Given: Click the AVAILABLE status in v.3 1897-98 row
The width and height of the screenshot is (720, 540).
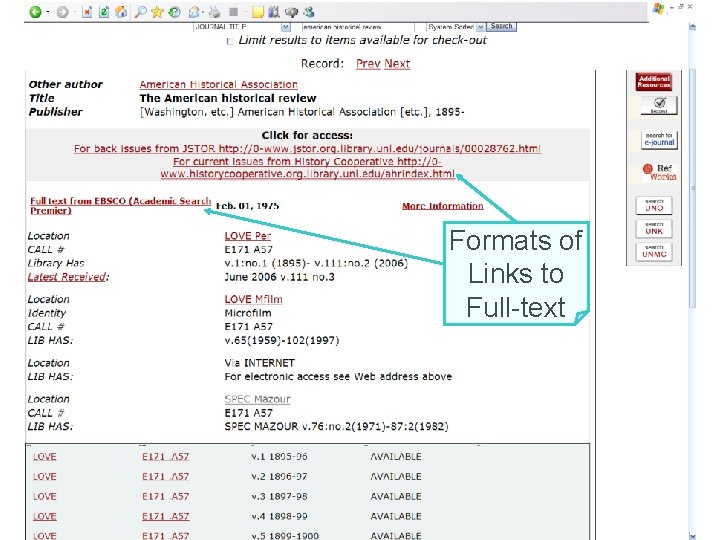Looking at the screenshot, I should 396,496.
